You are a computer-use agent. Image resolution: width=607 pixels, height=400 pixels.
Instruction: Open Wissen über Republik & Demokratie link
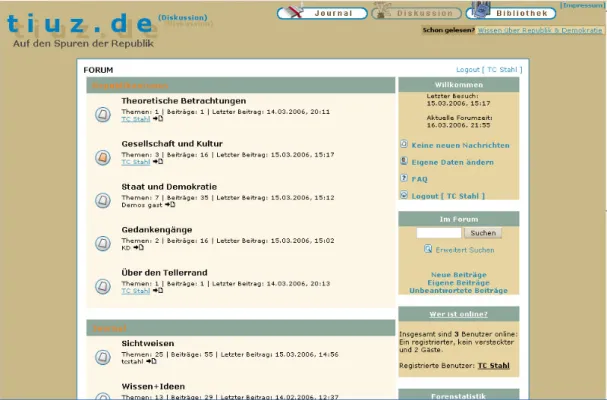[540, 31]
